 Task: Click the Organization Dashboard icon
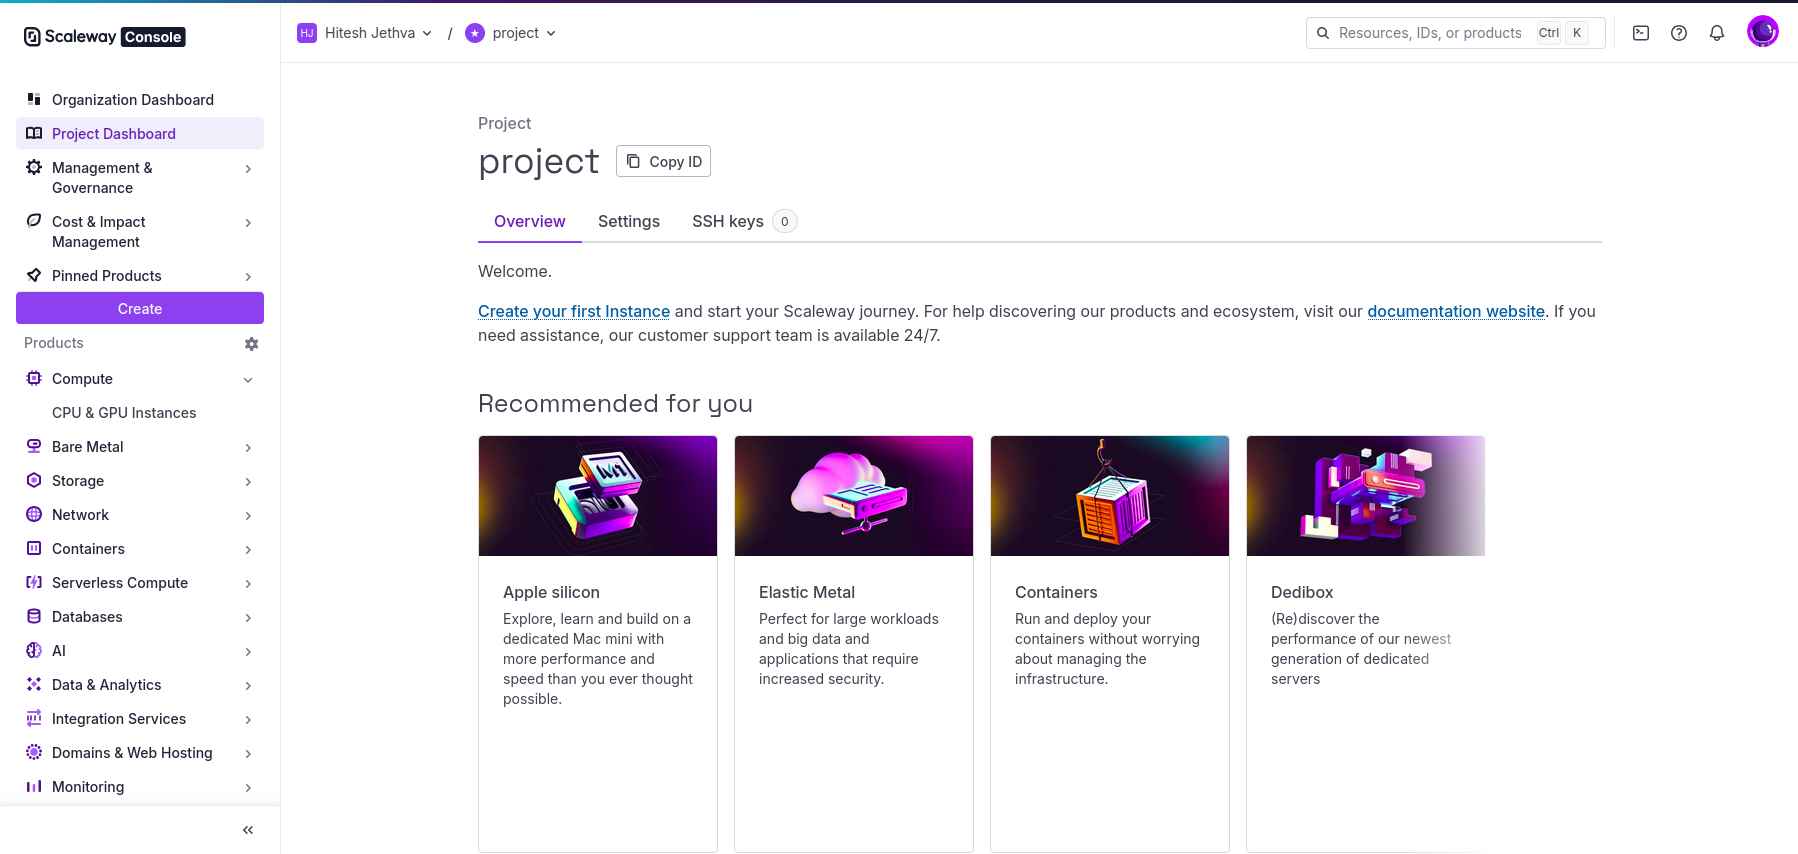pos(34,99)
